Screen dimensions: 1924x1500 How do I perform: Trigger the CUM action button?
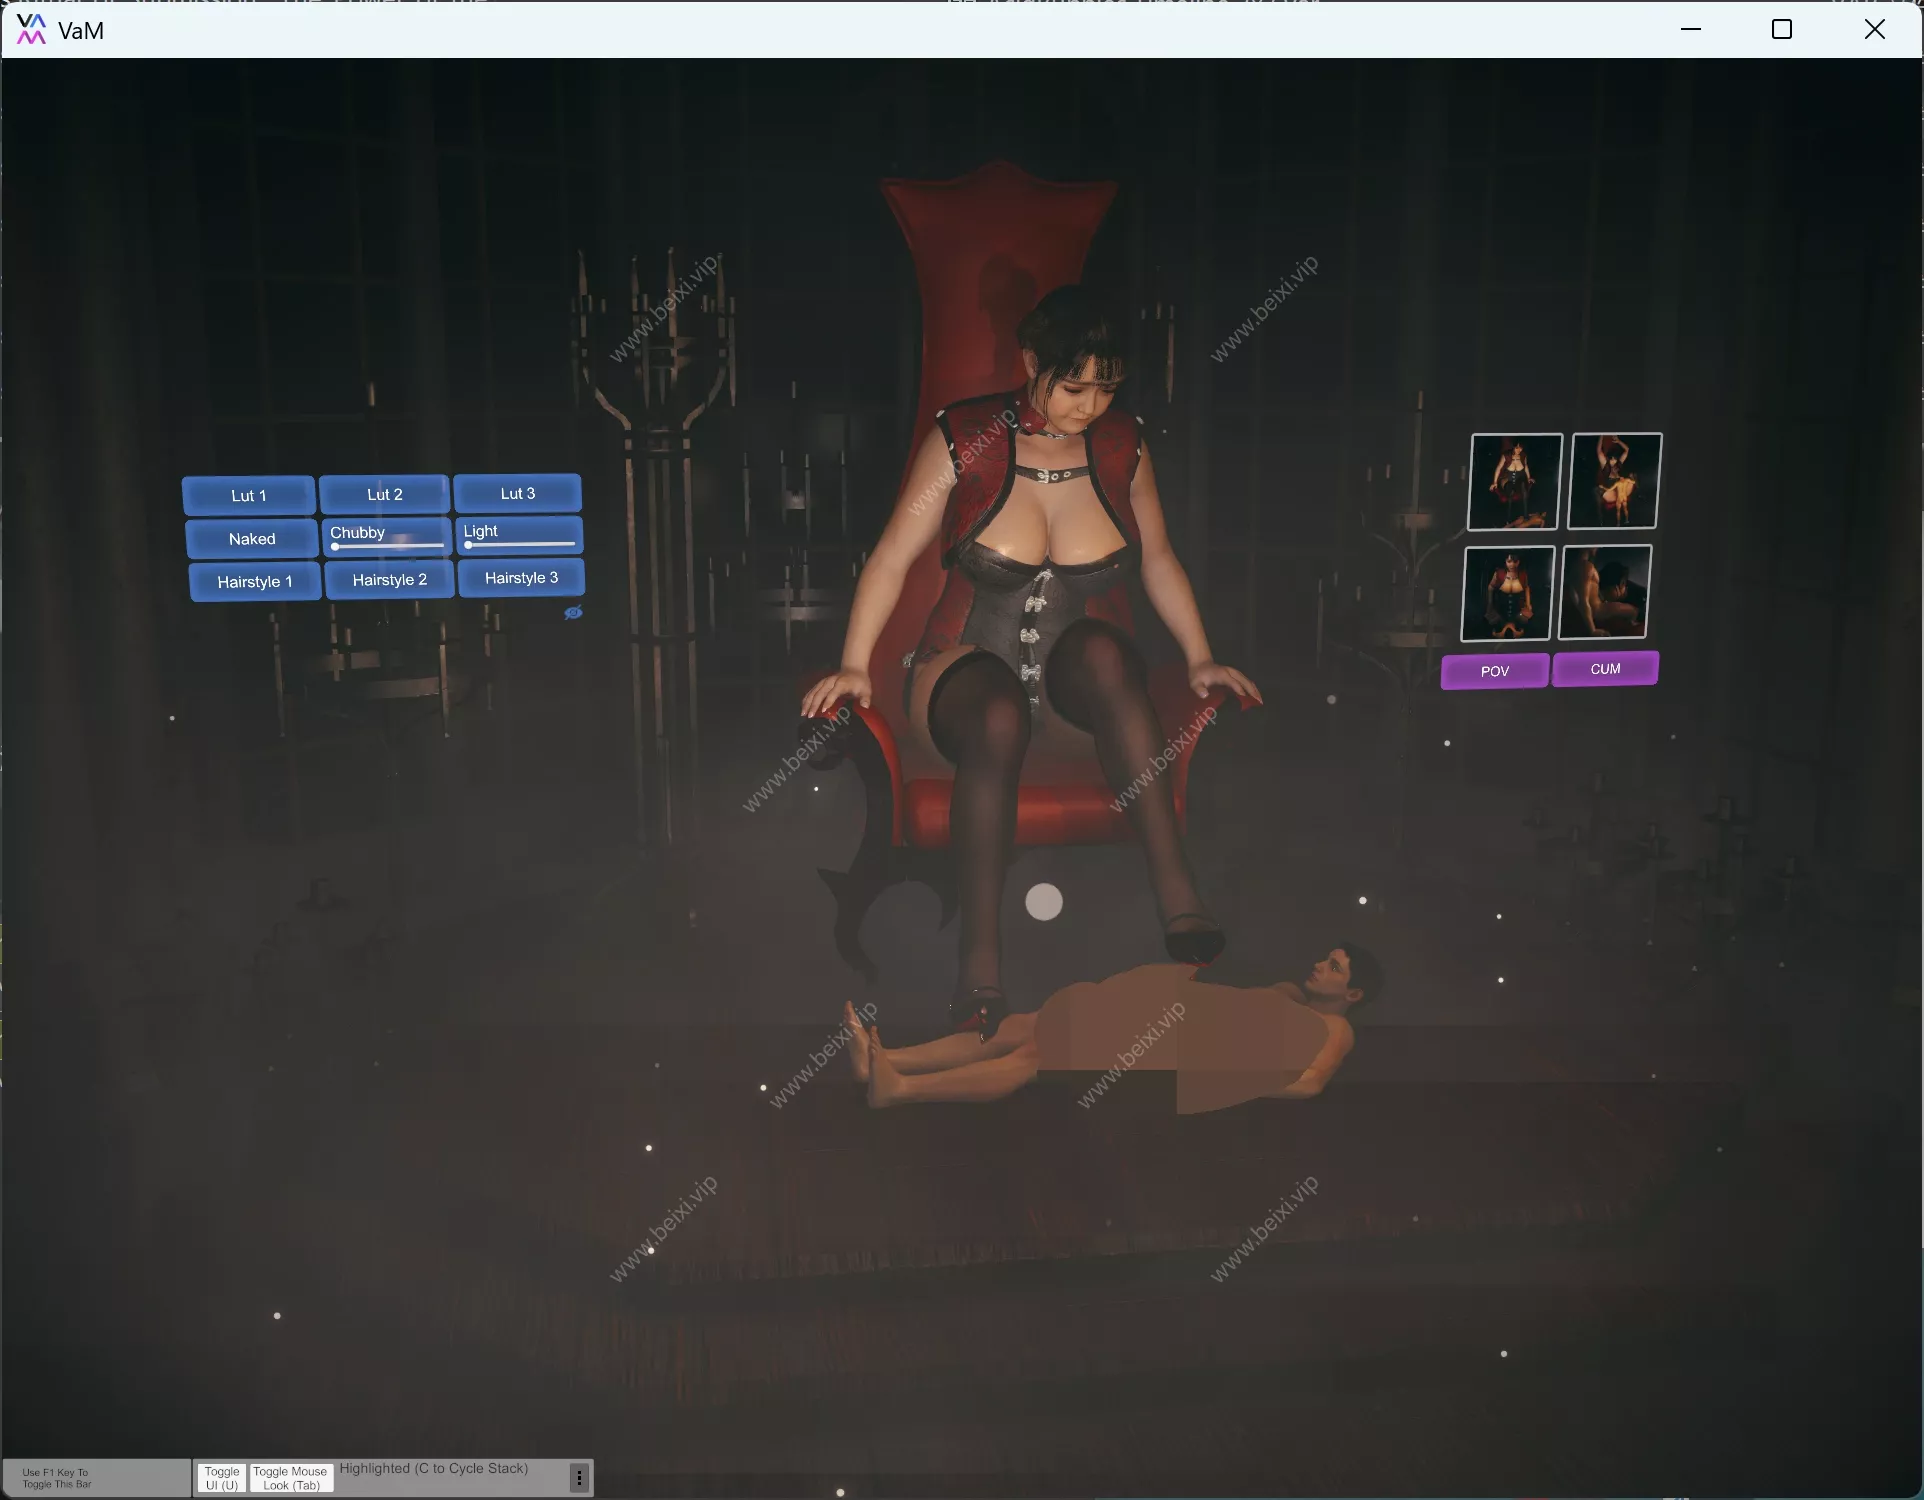(1604, 668)
